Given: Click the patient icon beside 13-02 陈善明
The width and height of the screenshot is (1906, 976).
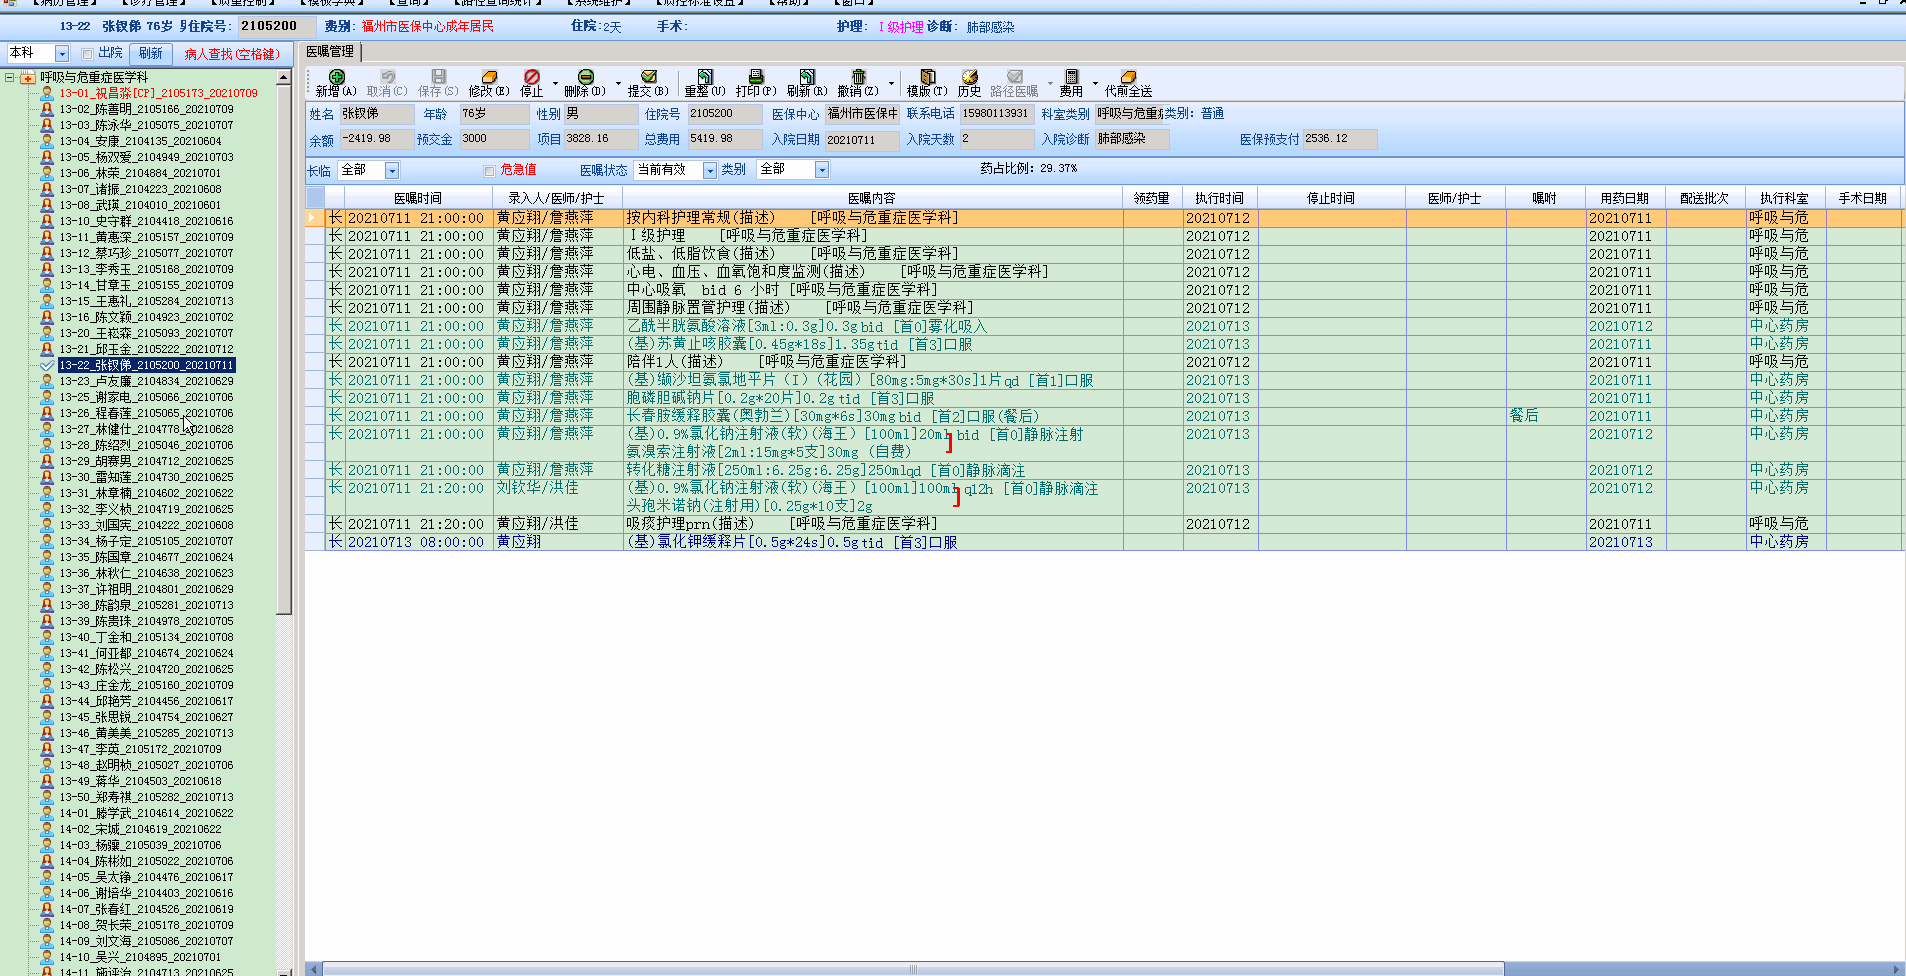Looking at the screenshot, I should click(x=46, y=109).
